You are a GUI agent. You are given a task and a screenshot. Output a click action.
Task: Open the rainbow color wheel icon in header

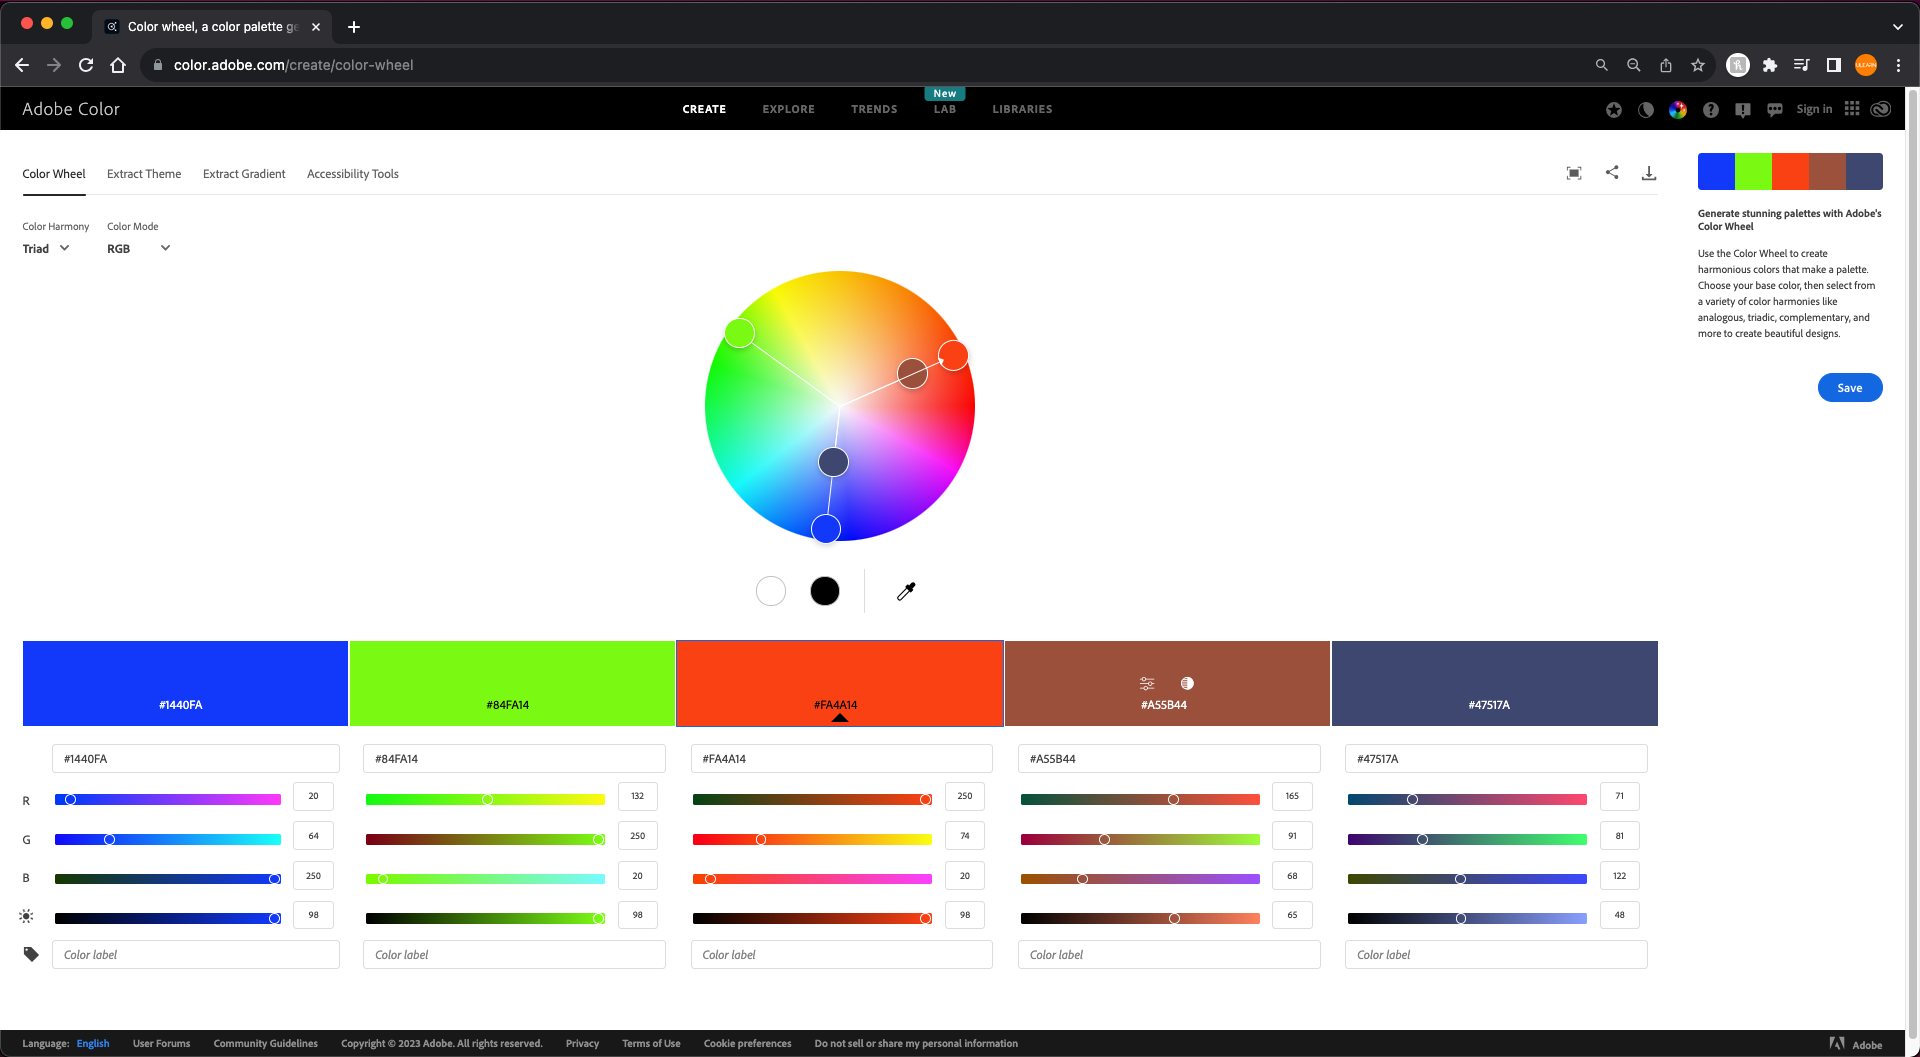[1678, 110]
